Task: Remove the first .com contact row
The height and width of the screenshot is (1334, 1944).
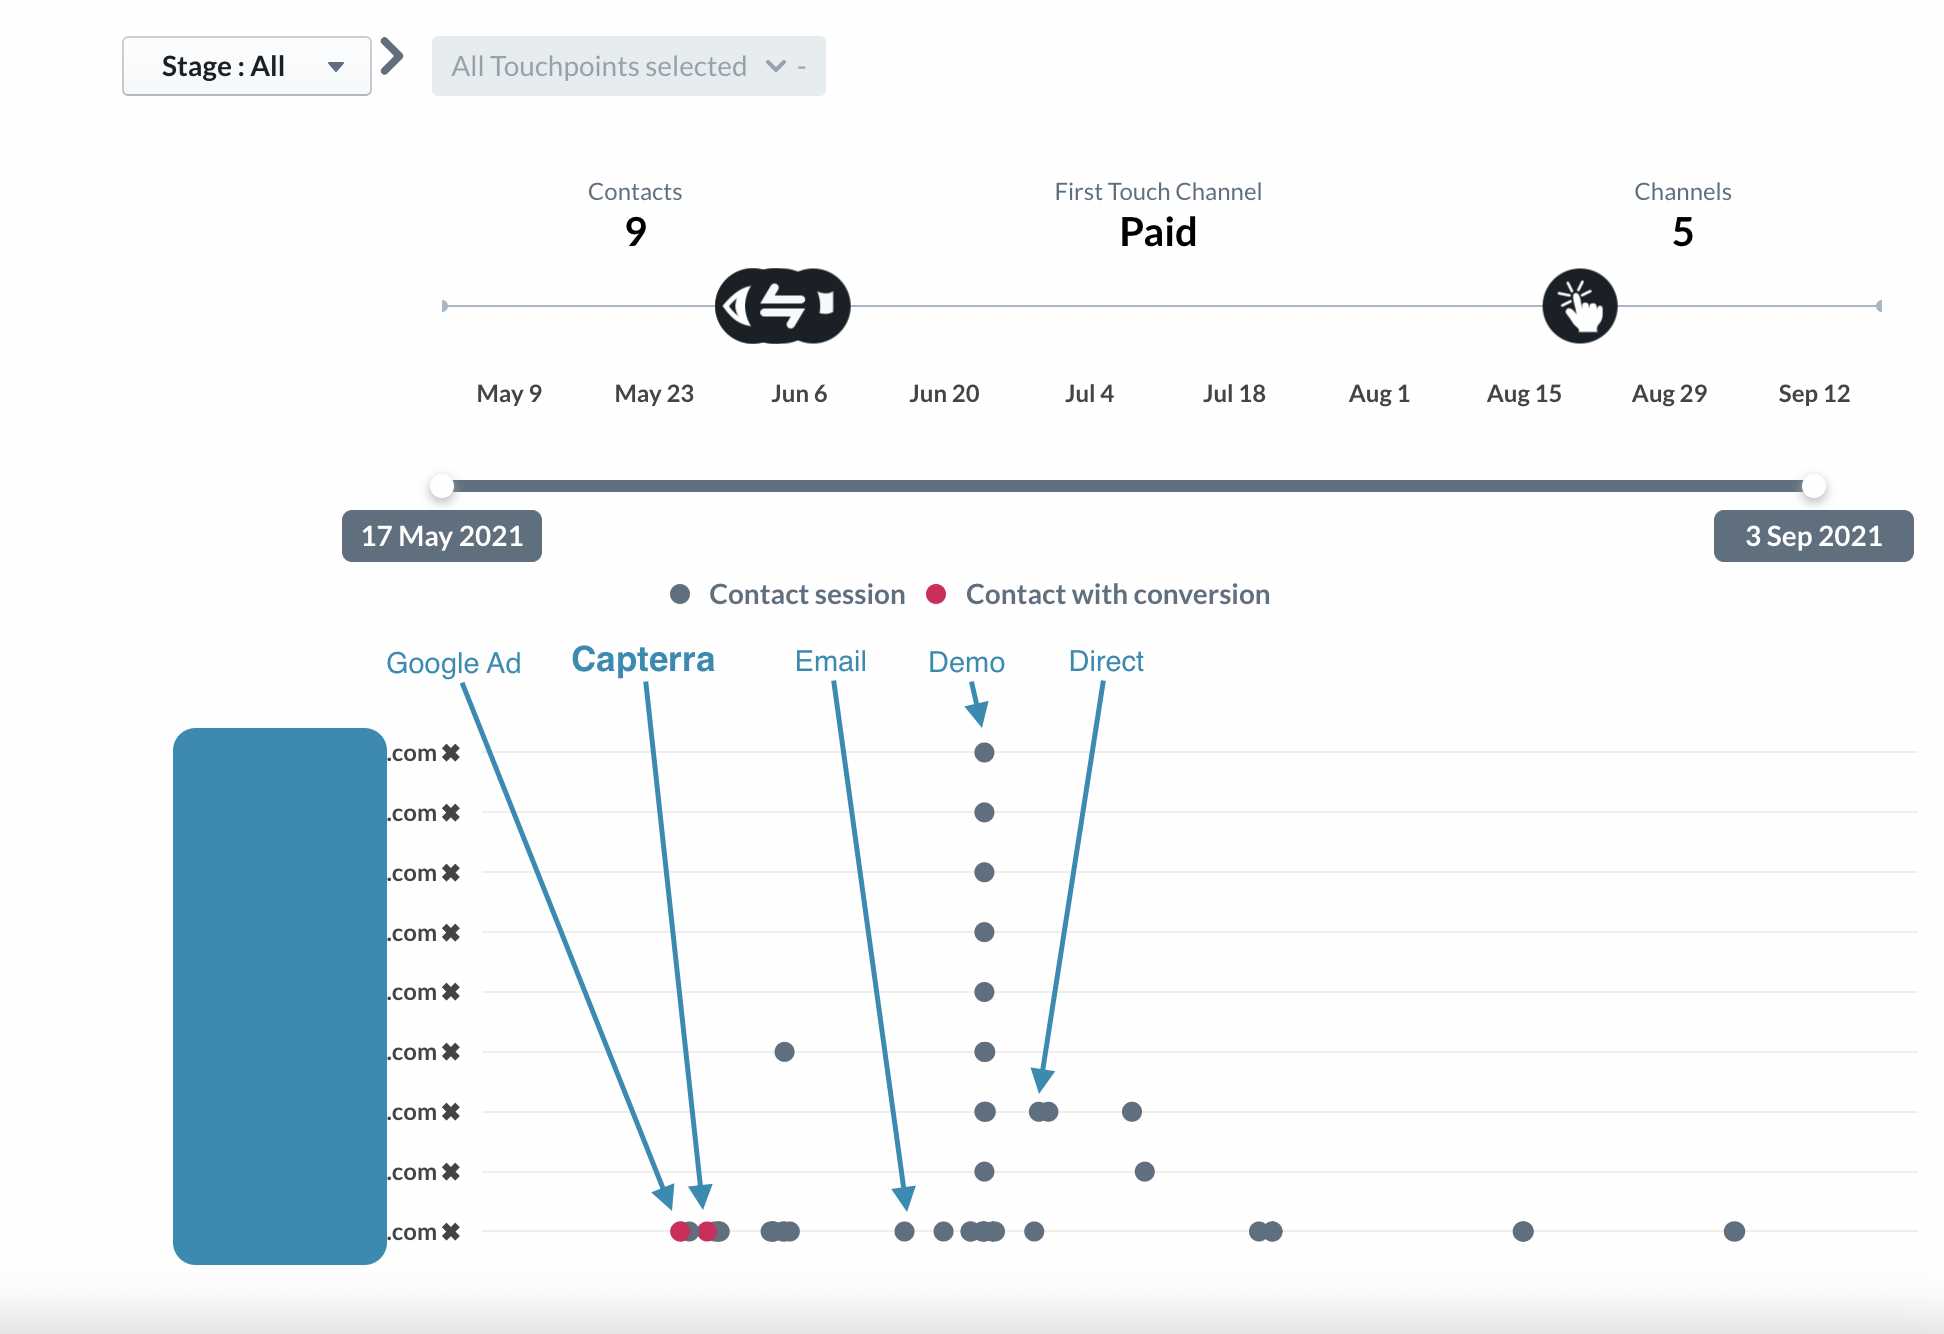Action: point(451,753)
